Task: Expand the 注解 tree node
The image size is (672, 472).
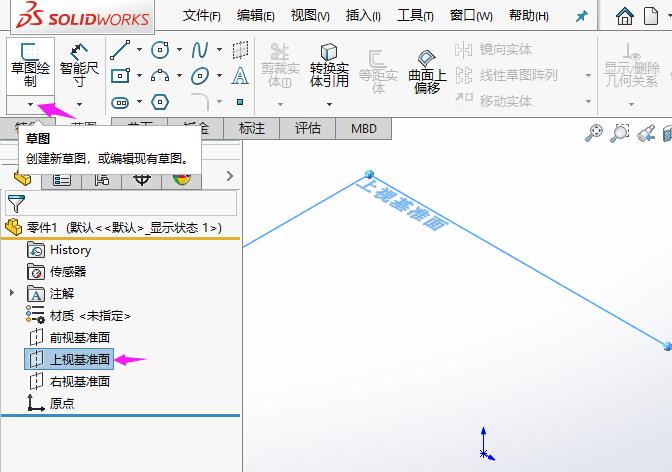Action: coord(12,293)
